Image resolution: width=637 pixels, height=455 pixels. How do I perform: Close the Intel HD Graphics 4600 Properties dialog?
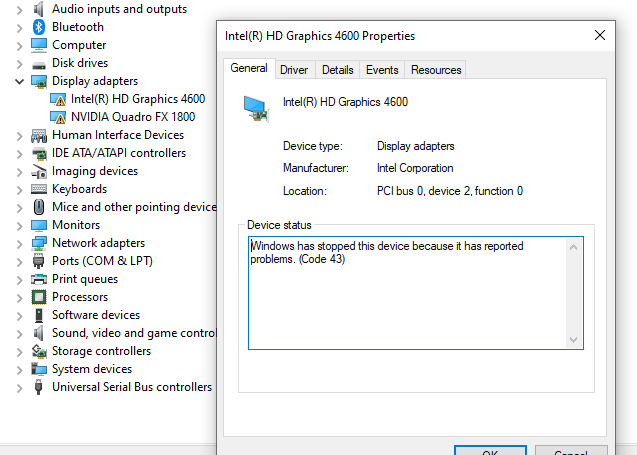point(600,35)
